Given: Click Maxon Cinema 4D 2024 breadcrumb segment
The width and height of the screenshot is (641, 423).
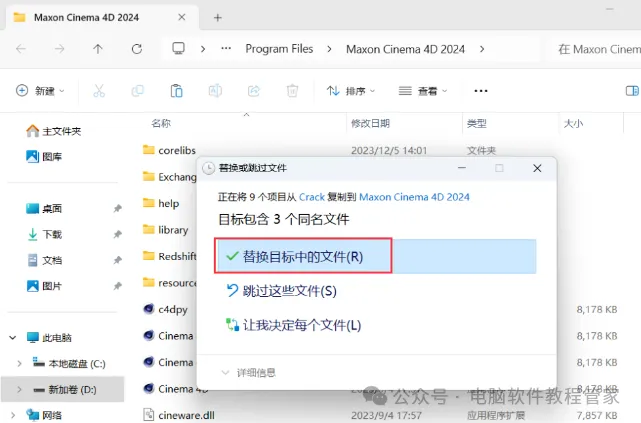Looking at the screenshot, I should [405, 49].
